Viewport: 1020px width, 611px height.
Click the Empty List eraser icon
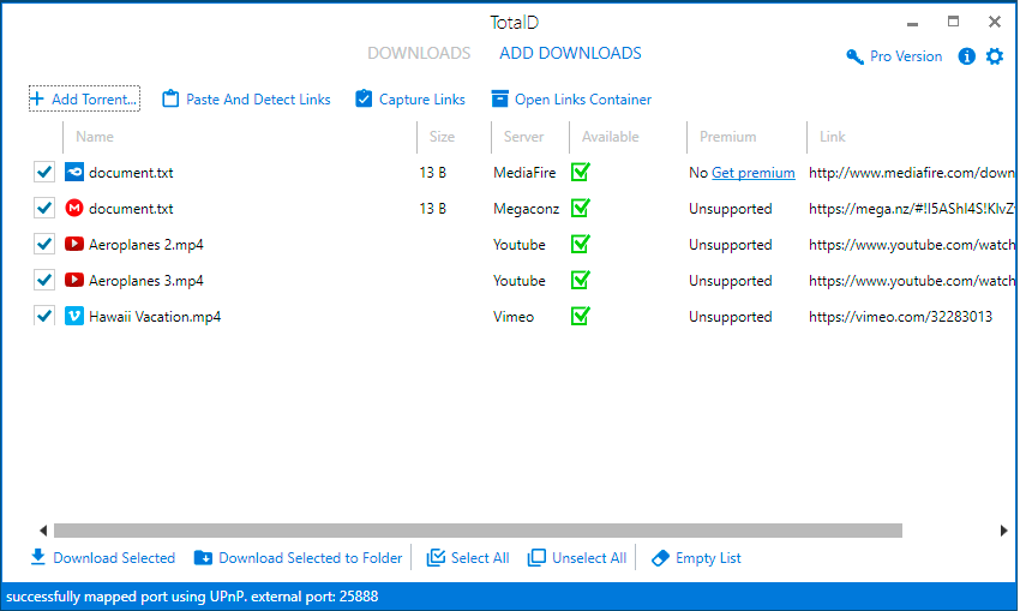(660, 558)
